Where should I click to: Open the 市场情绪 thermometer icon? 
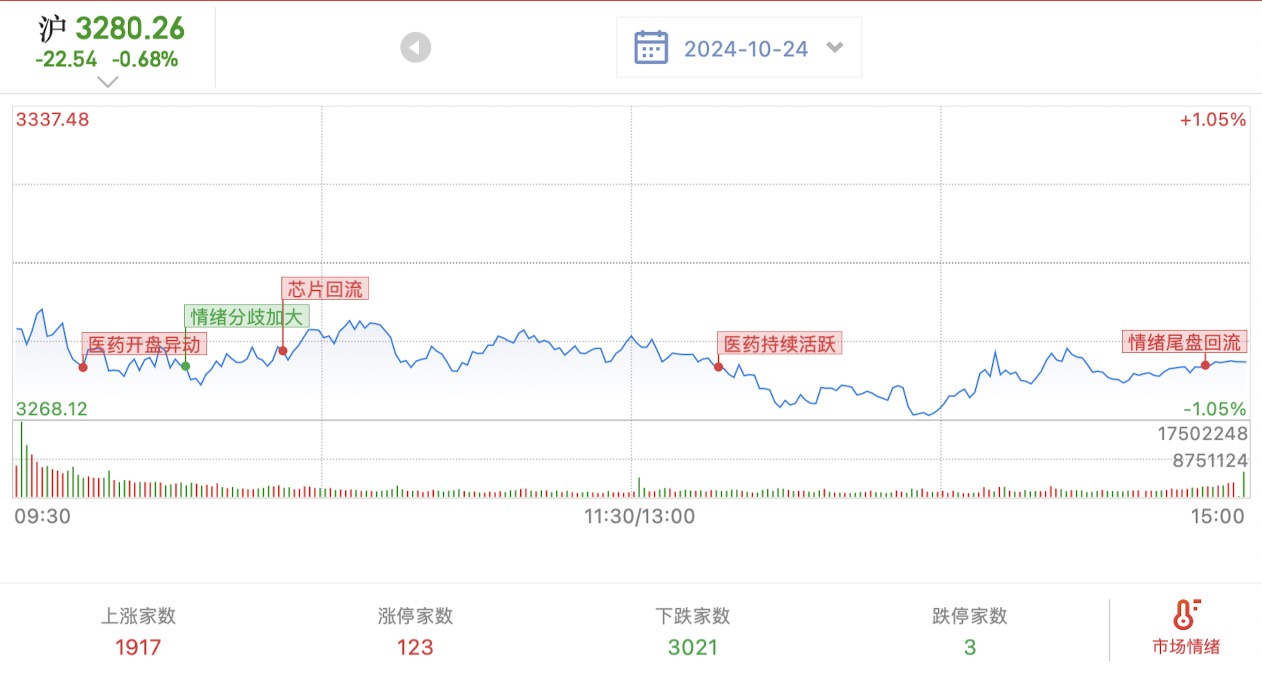click(x=1185, y=615)
